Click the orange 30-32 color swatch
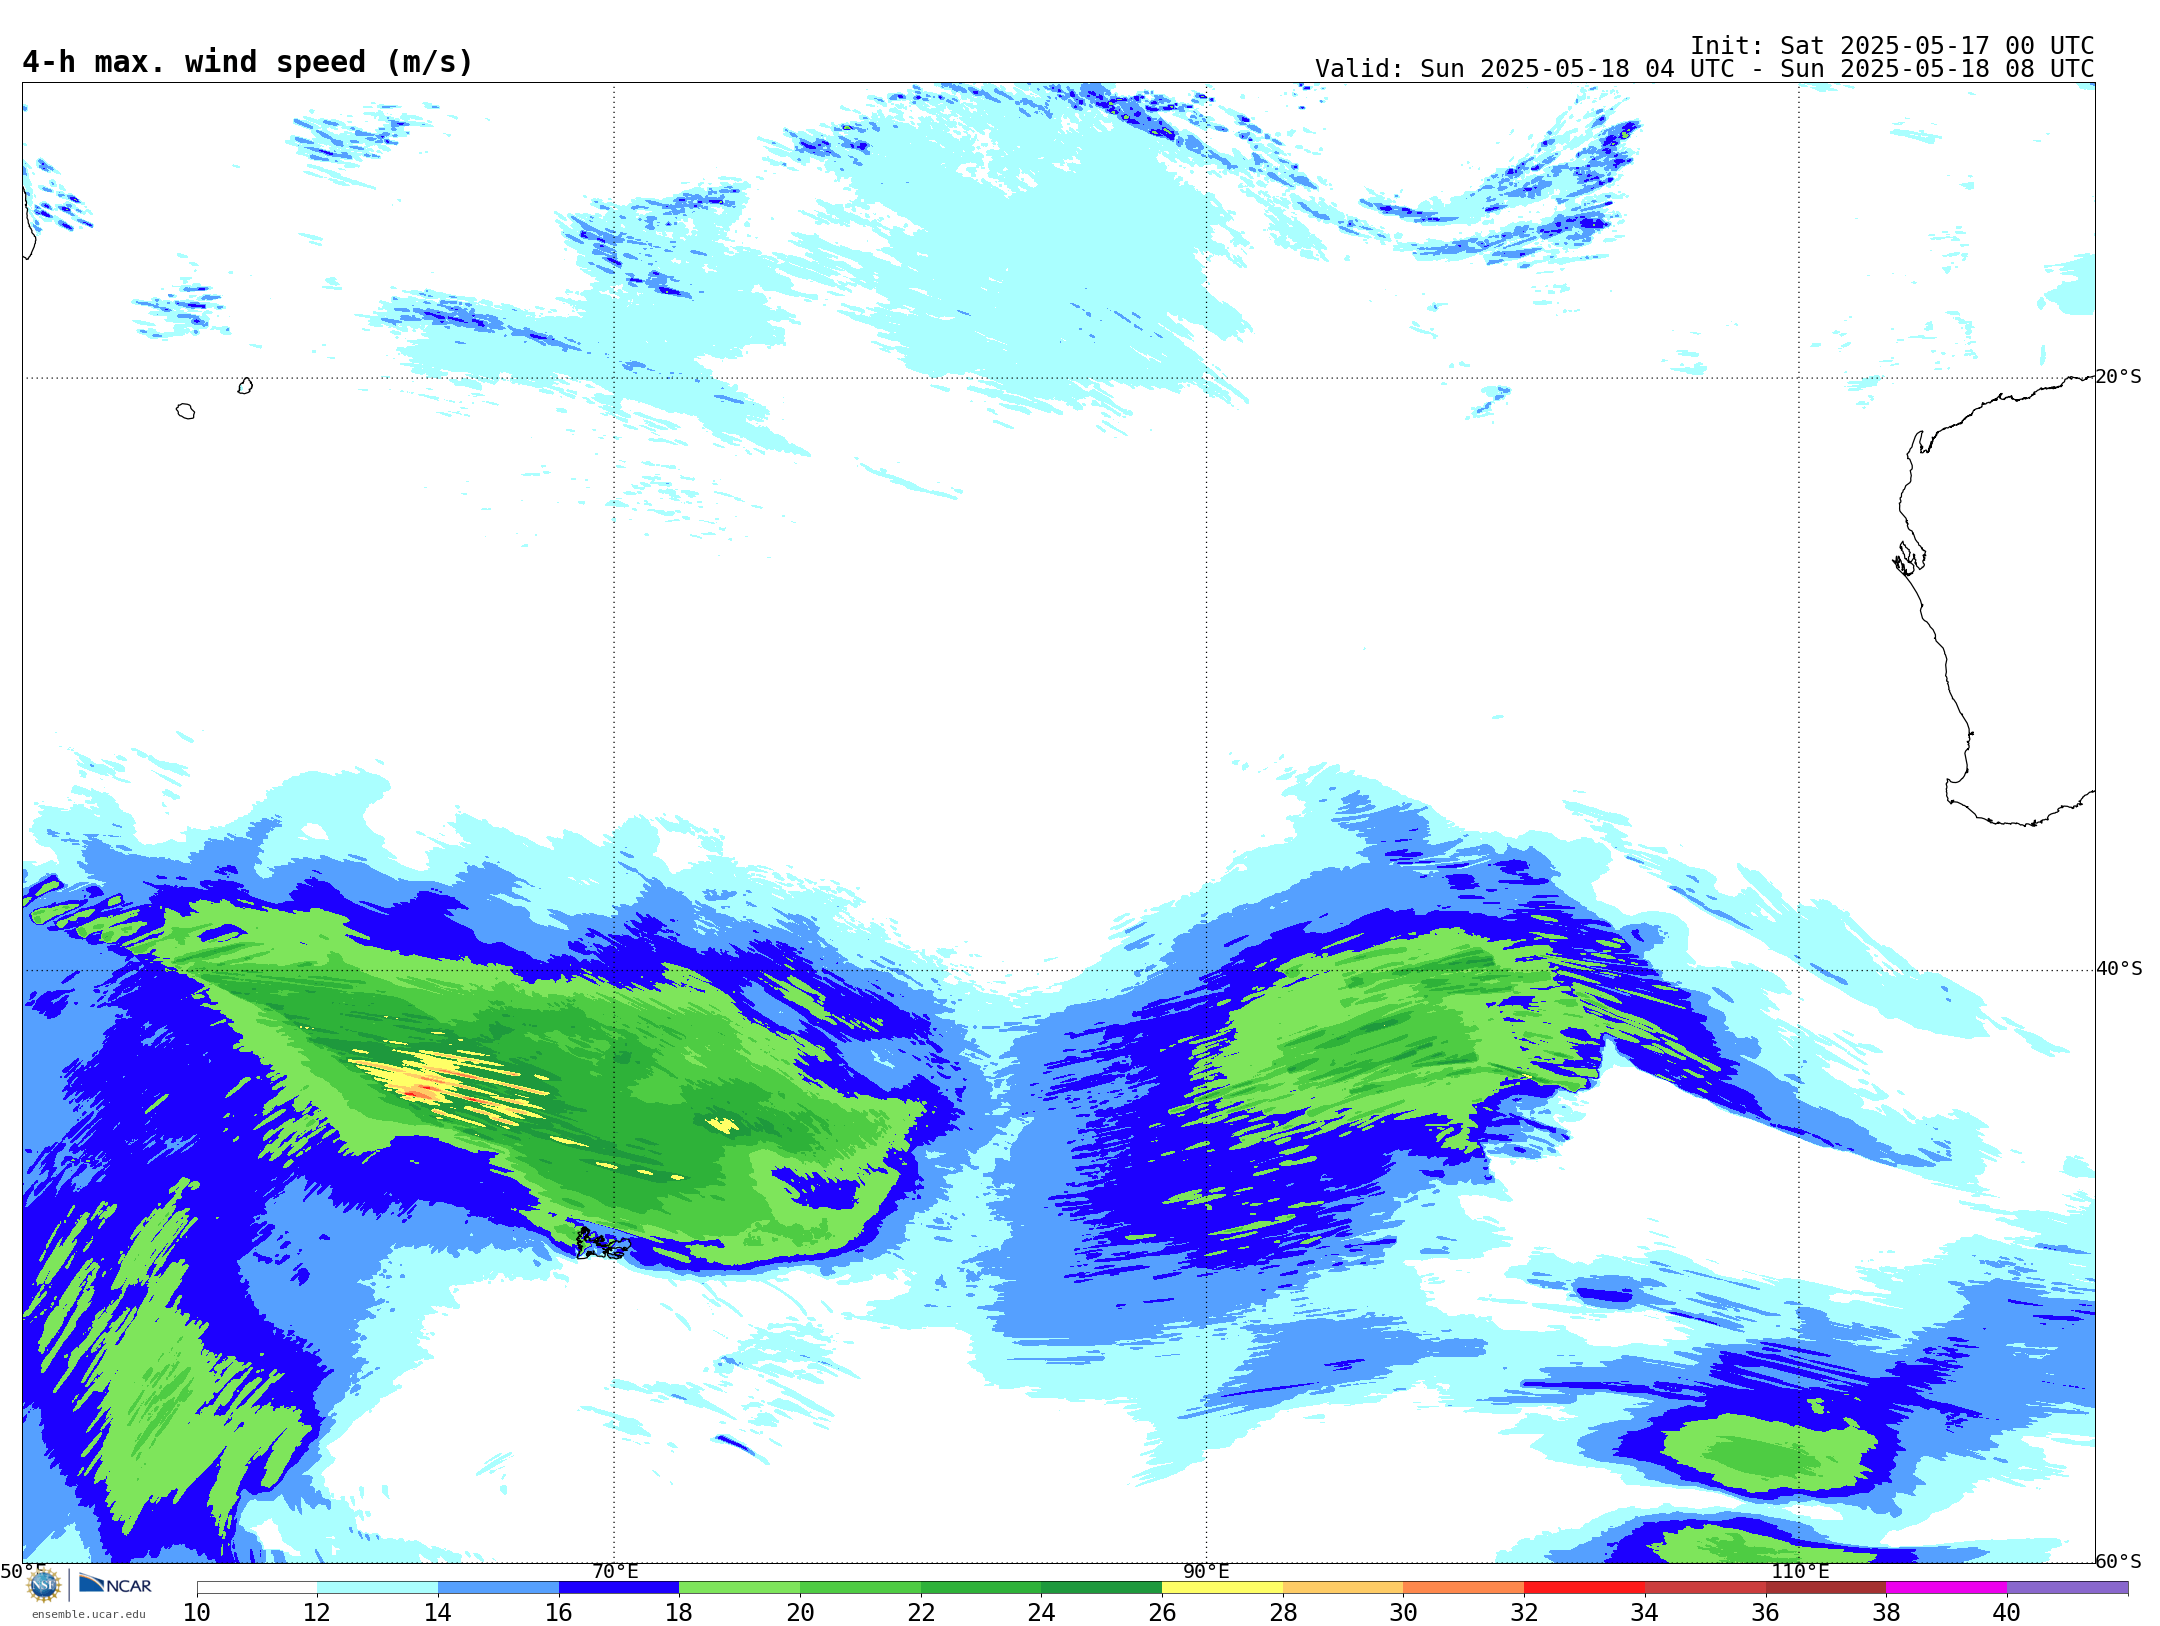Viewport: 2160px width, 1626px height. click(1463, 1587)
